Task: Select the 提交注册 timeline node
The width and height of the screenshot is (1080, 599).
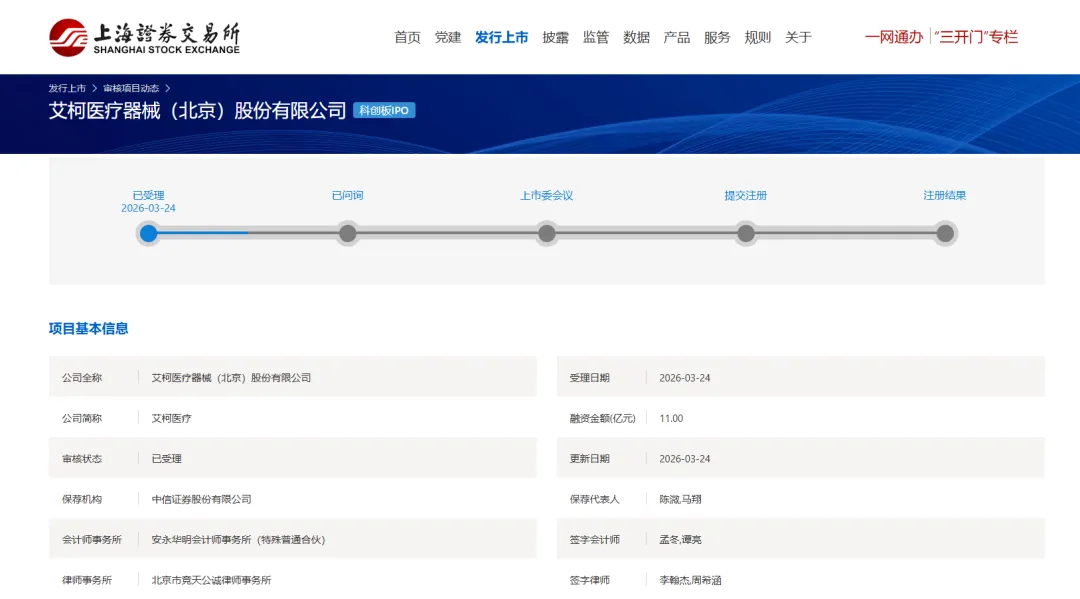Action: tap(746, 233)
